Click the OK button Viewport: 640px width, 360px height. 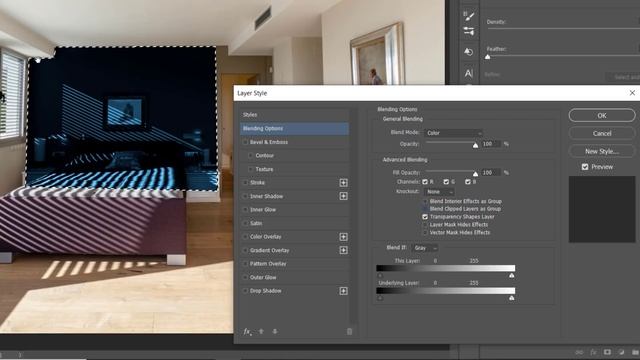click(x=602, y=116)
